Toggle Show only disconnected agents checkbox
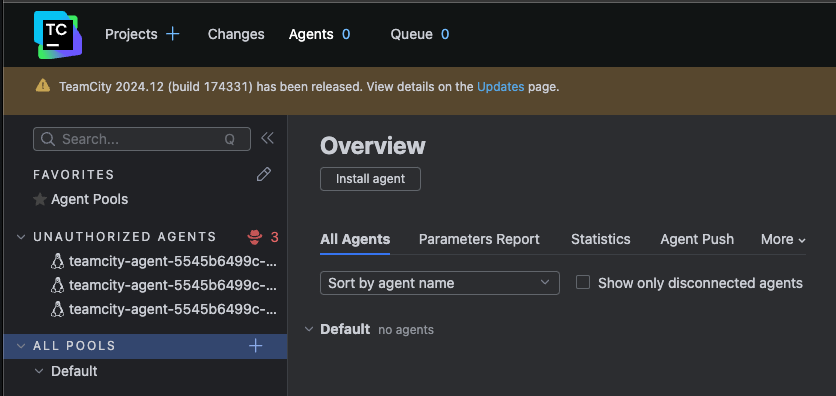836x396 pixels. [583, 282]
